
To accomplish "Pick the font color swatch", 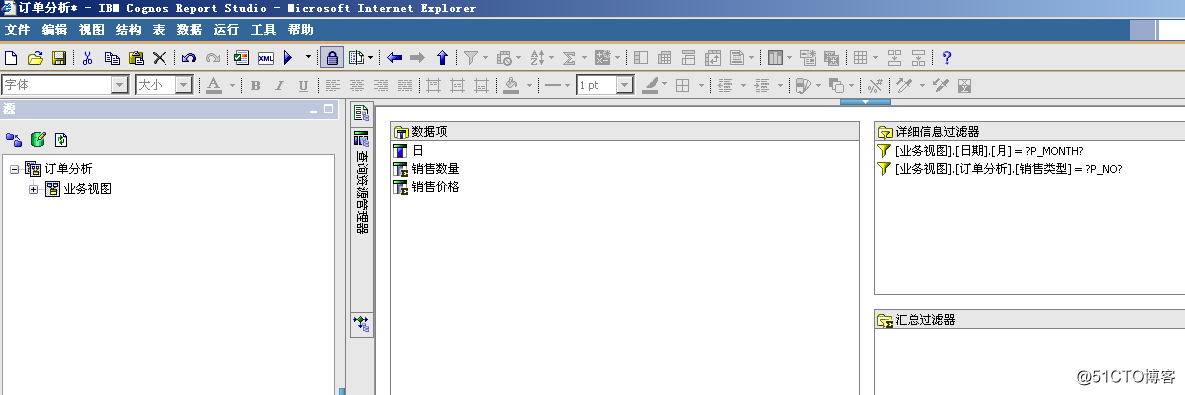I will click(214, 85).
